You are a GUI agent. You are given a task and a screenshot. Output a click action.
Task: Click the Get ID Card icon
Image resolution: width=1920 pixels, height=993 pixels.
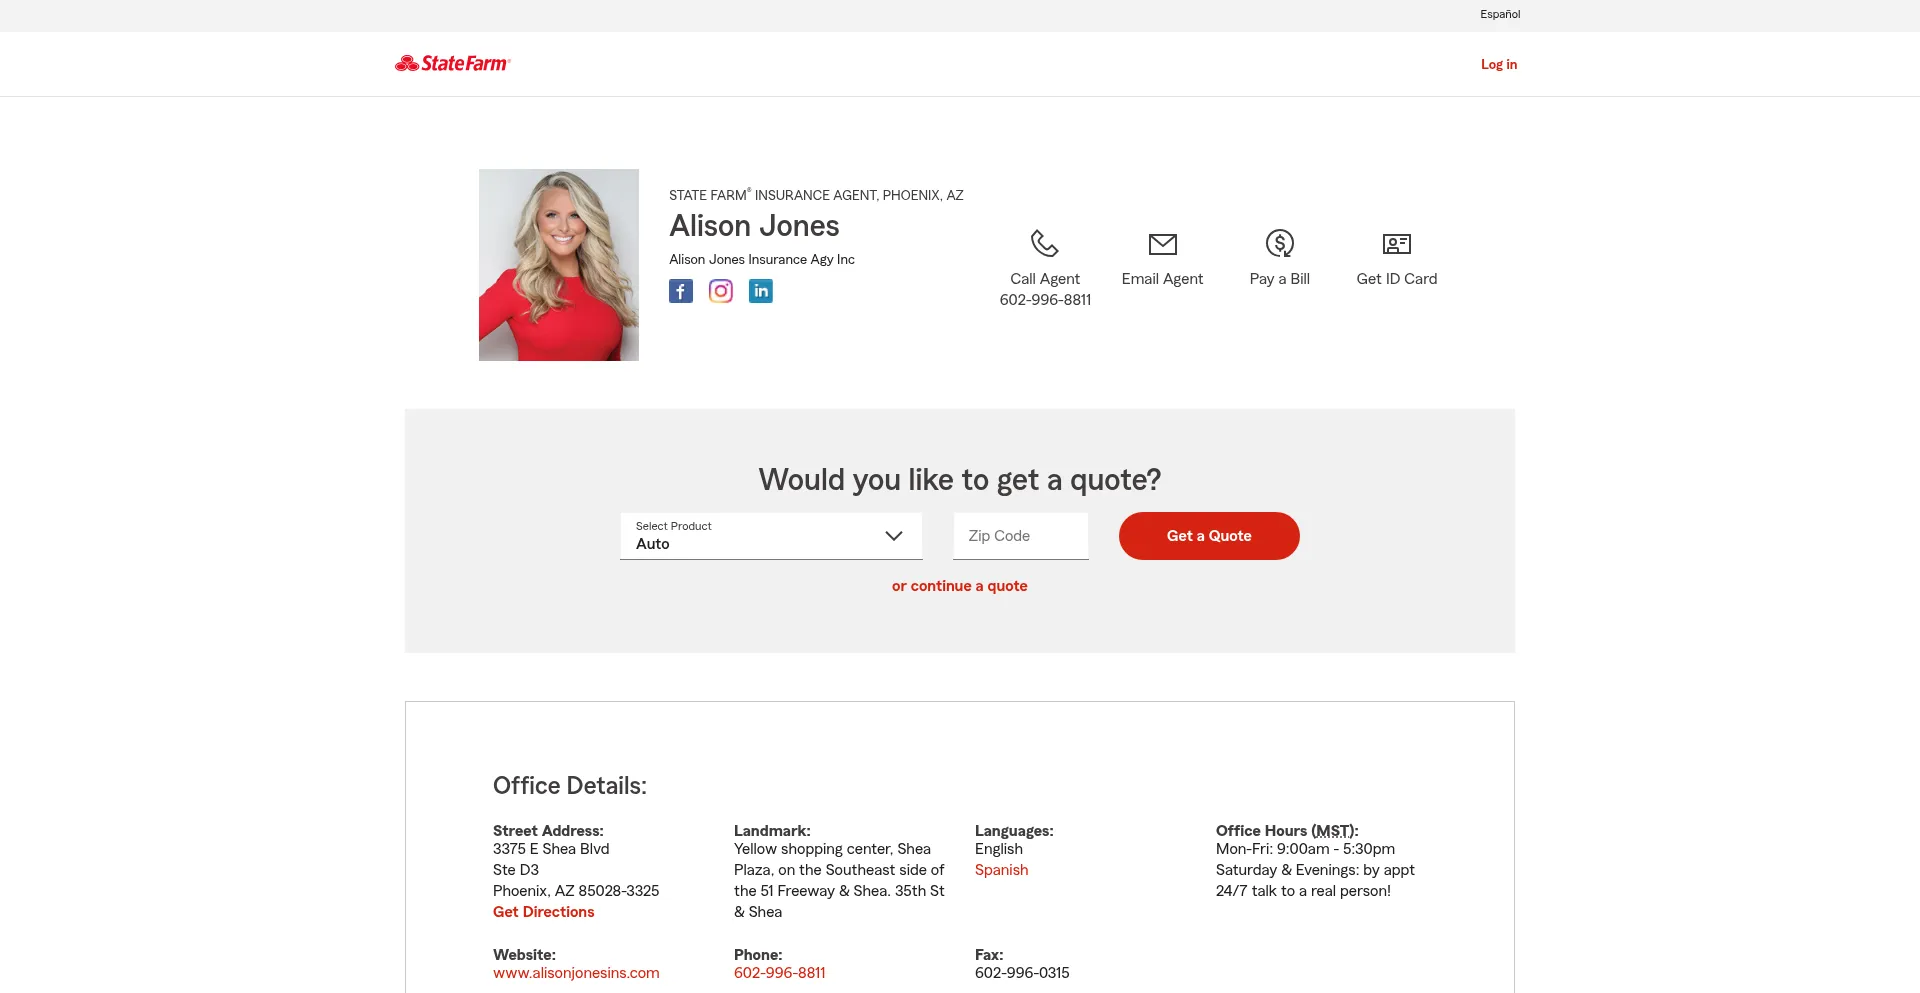[x=1397, y=244]
